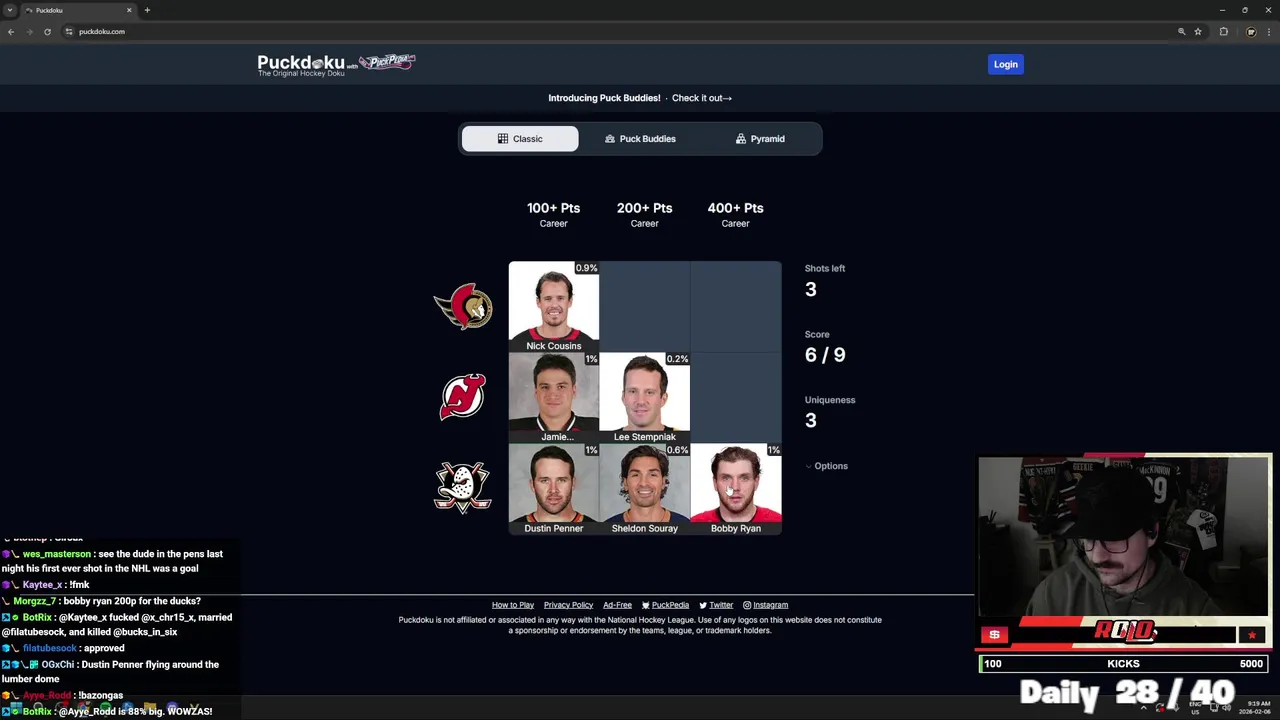The width and height of the screenshot is (1280, 720).
Task: Click the Score 6 / 9 value
Action: click(x=825, y=355)
